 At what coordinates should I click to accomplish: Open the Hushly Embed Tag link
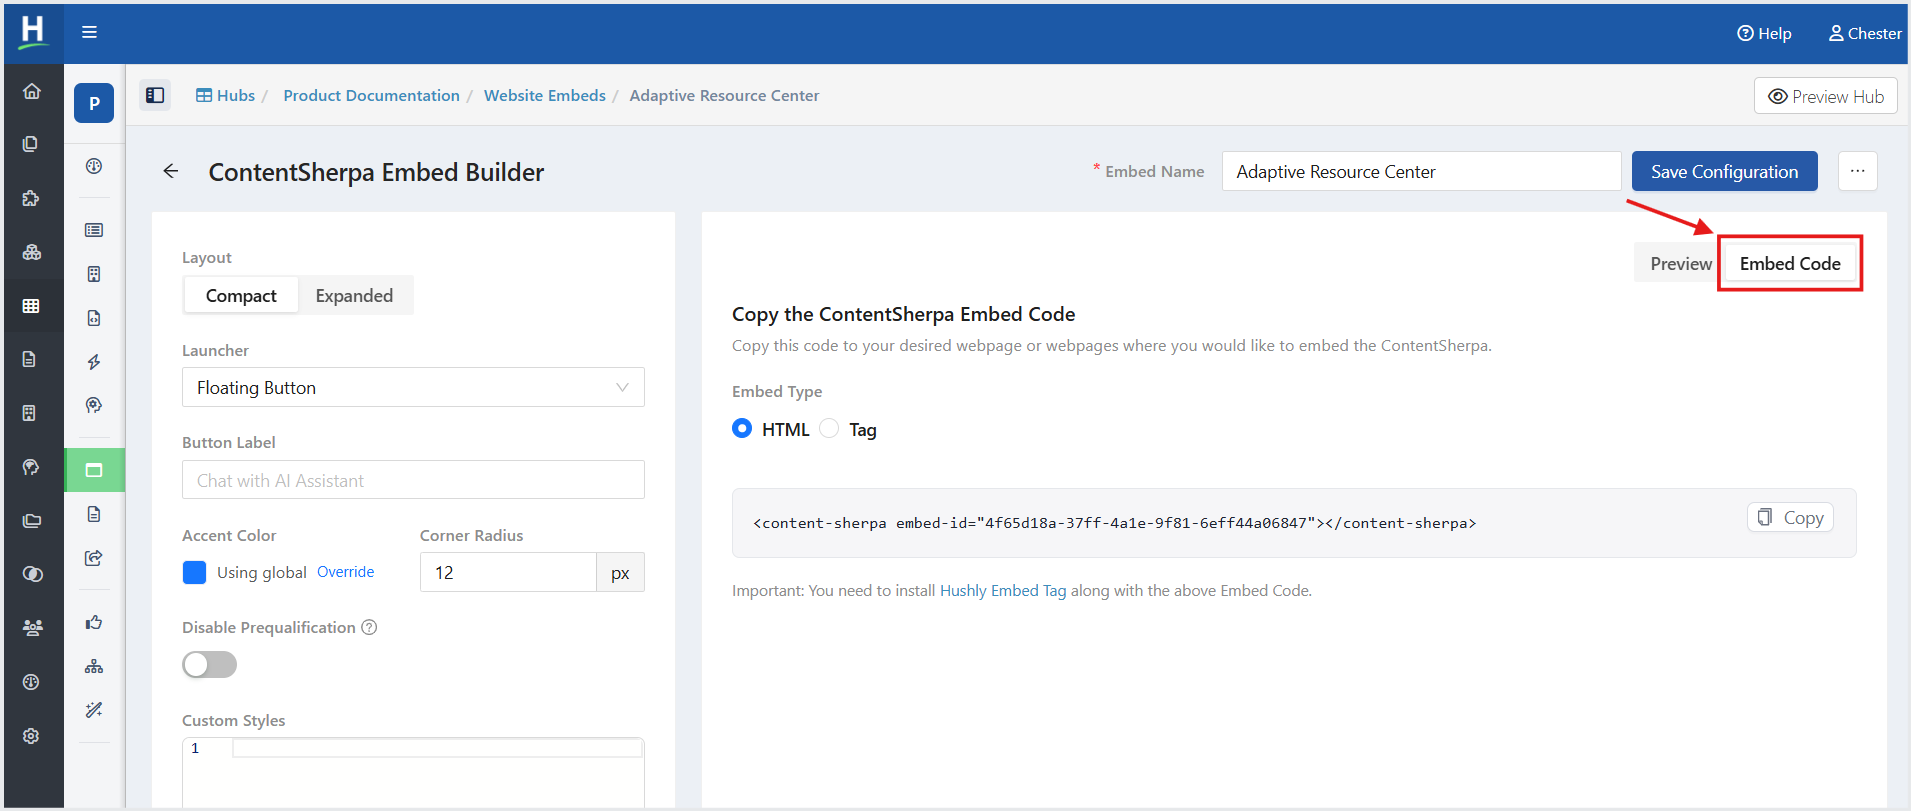[x=1003, y=590]
